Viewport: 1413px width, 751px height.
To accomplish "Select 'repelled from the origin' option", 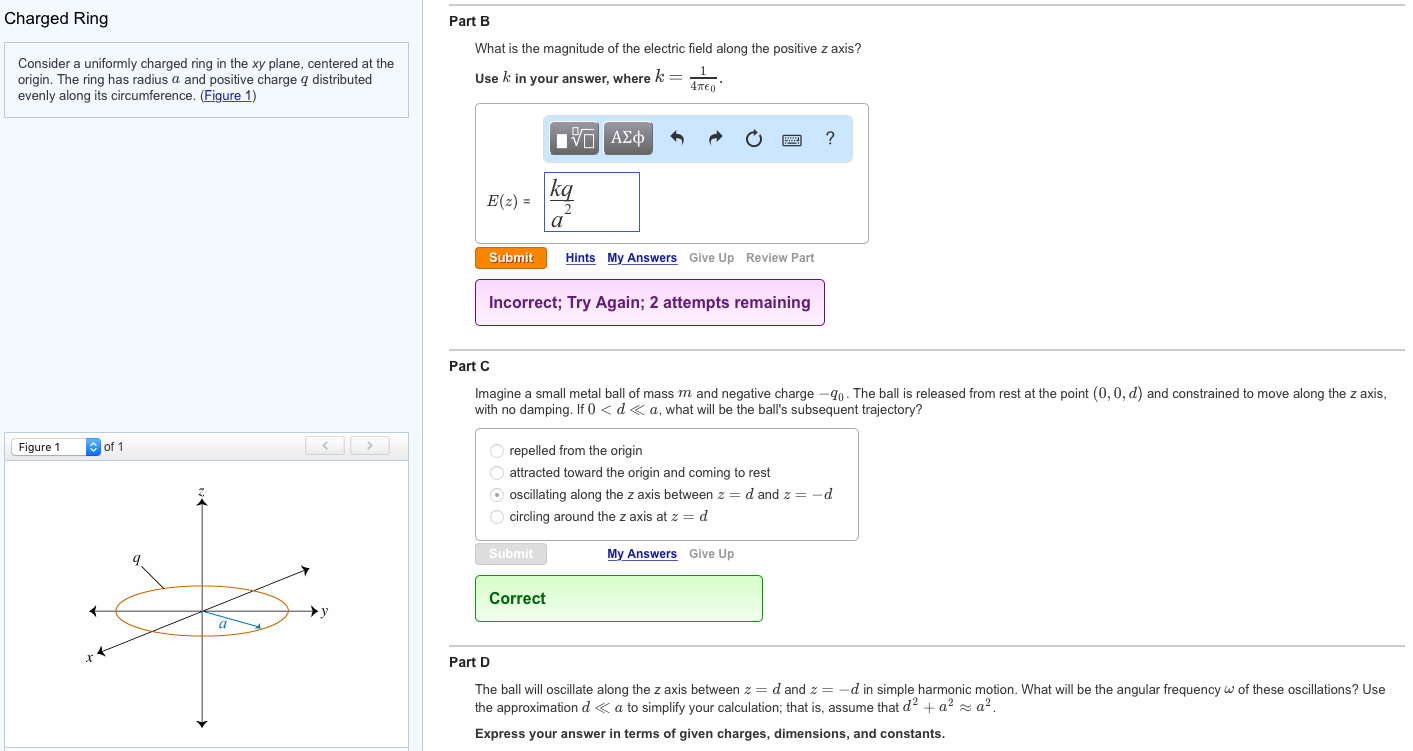I will click(496, 450).
